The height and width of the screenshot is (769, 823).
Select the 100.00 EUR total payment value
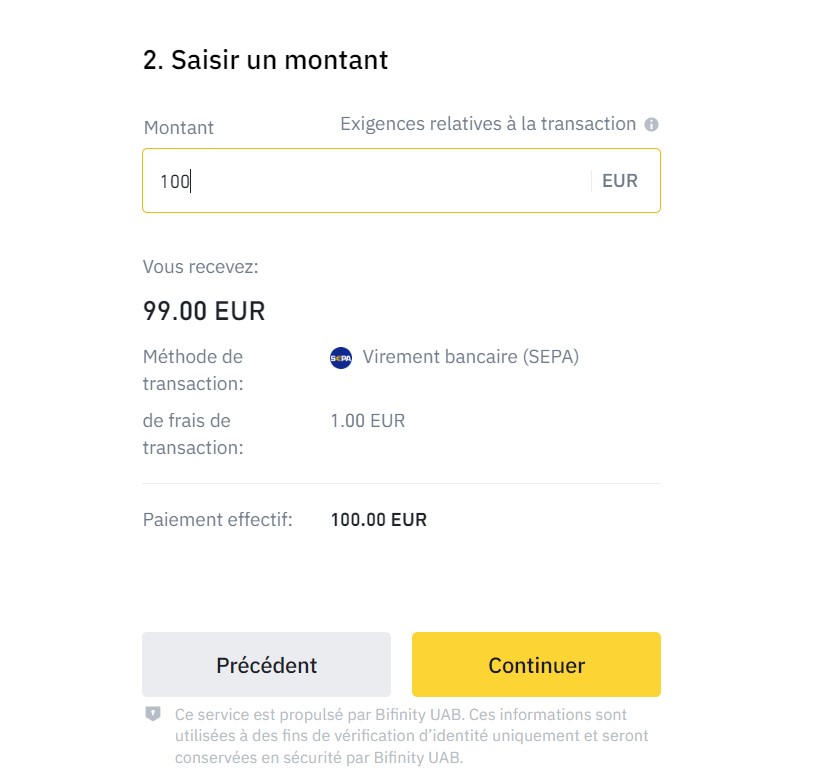[x=379, y=519]
